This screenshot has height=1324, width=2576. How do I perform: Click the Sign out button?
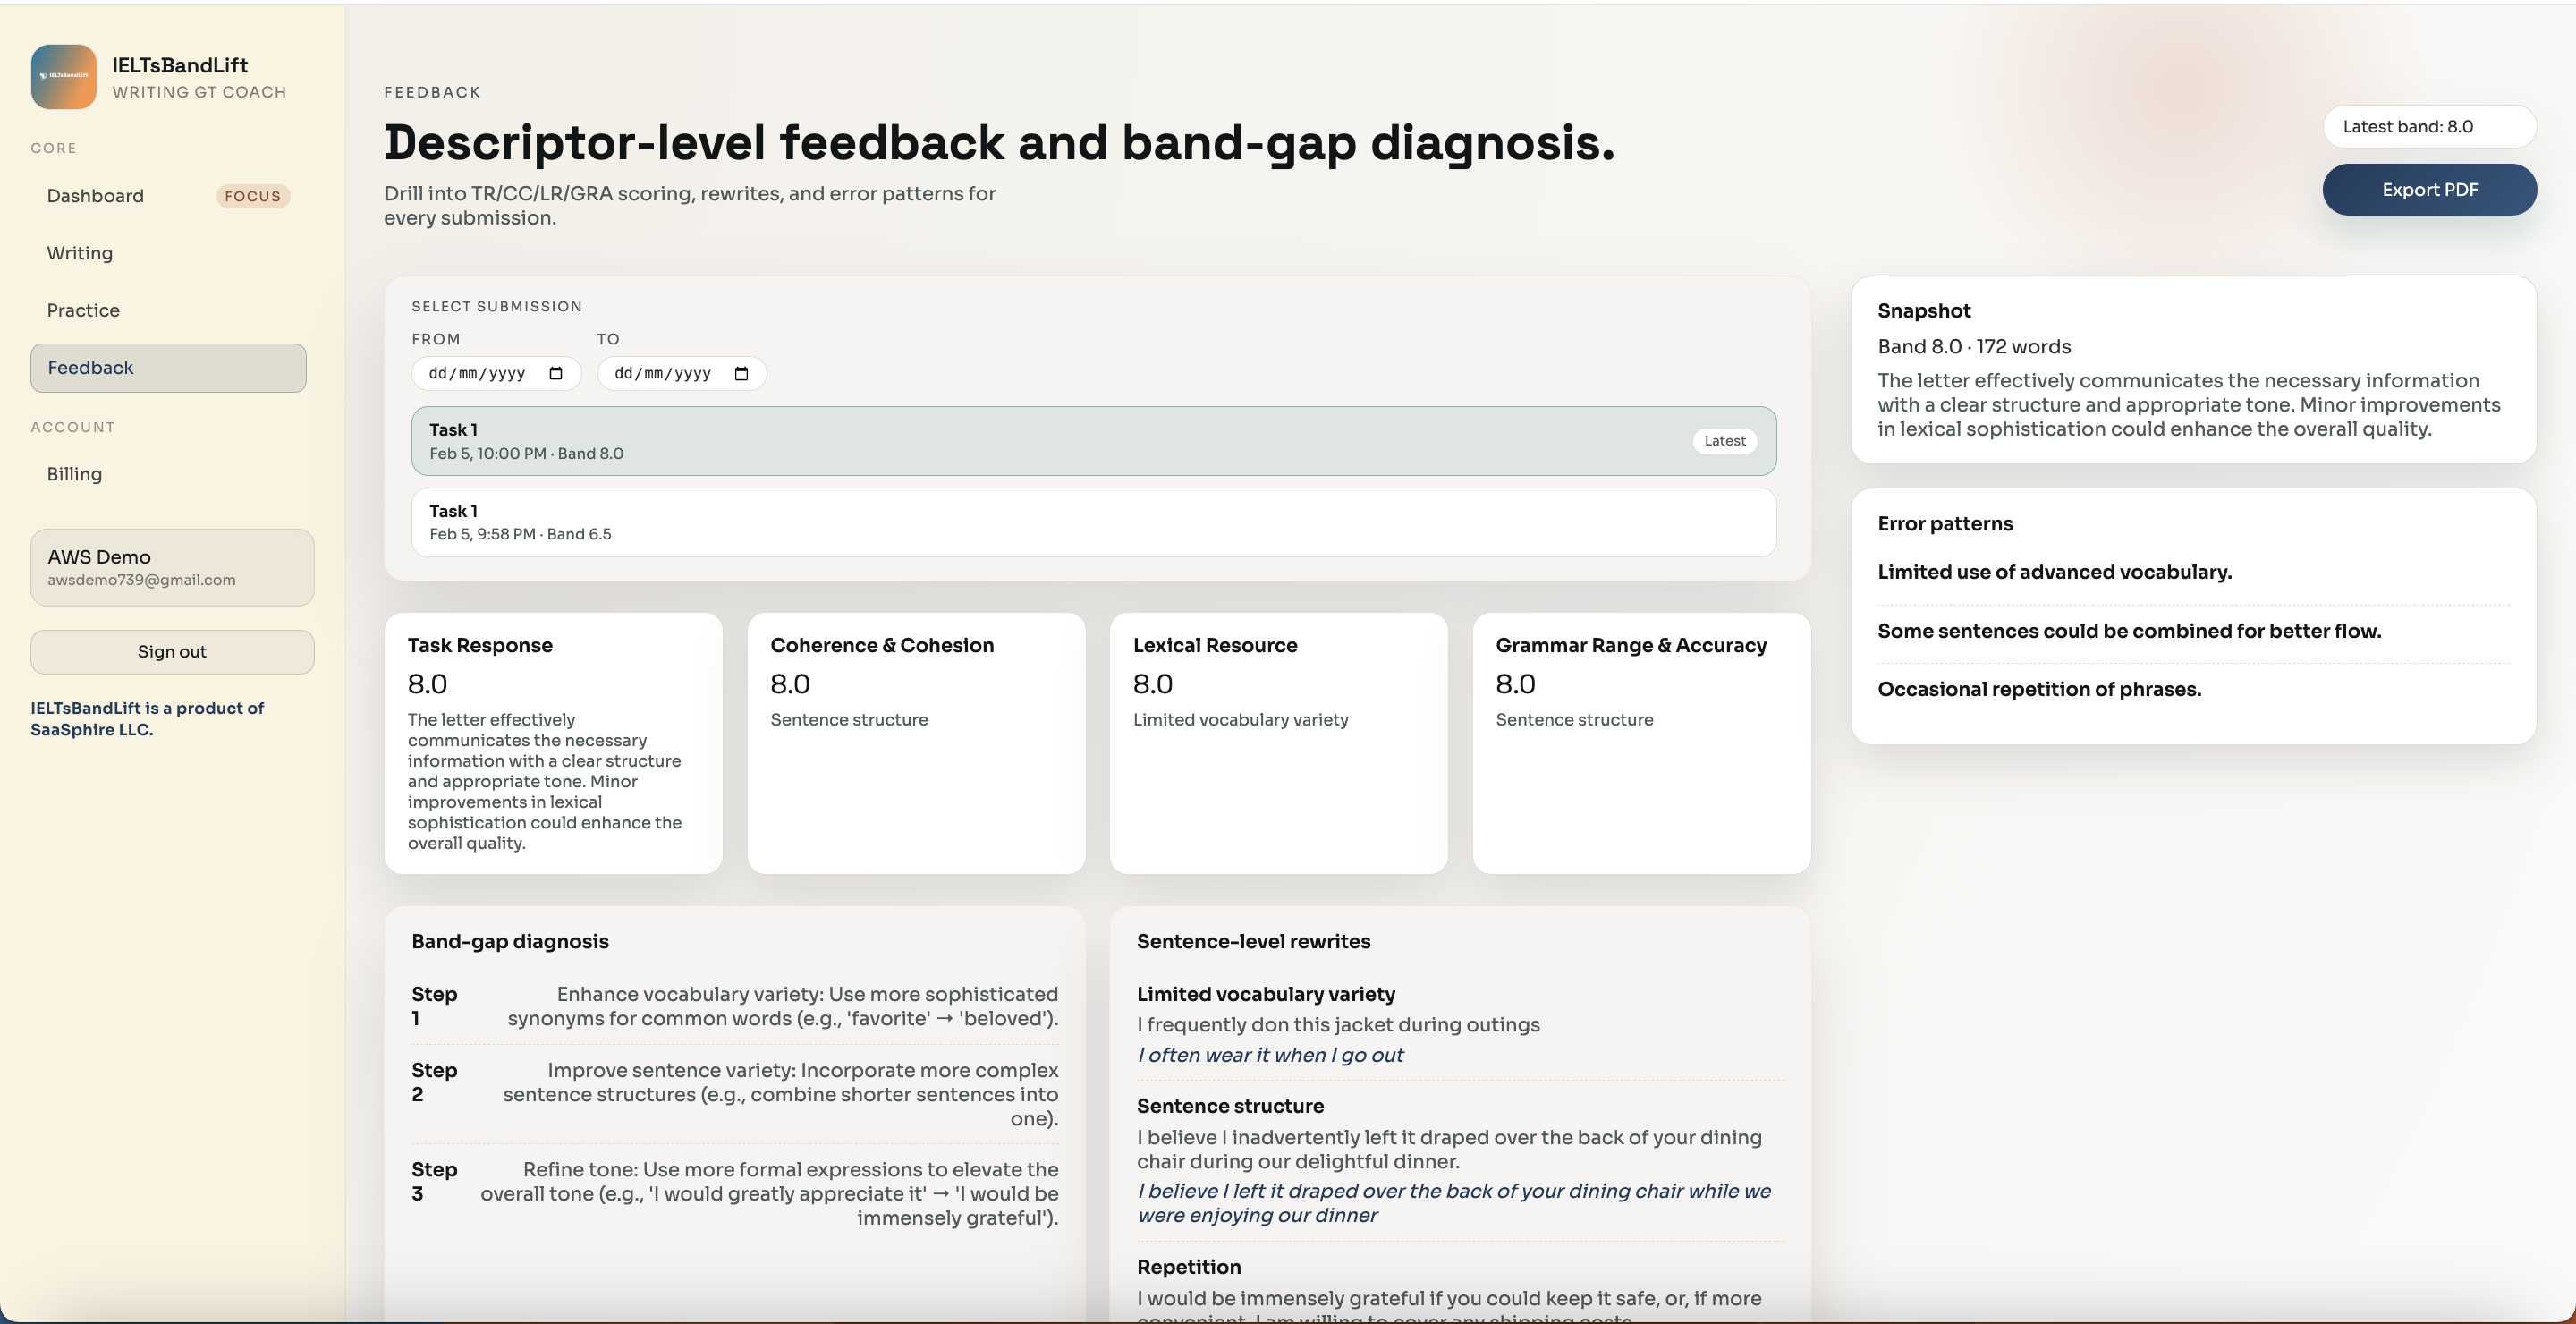click(x=171, y=651)
